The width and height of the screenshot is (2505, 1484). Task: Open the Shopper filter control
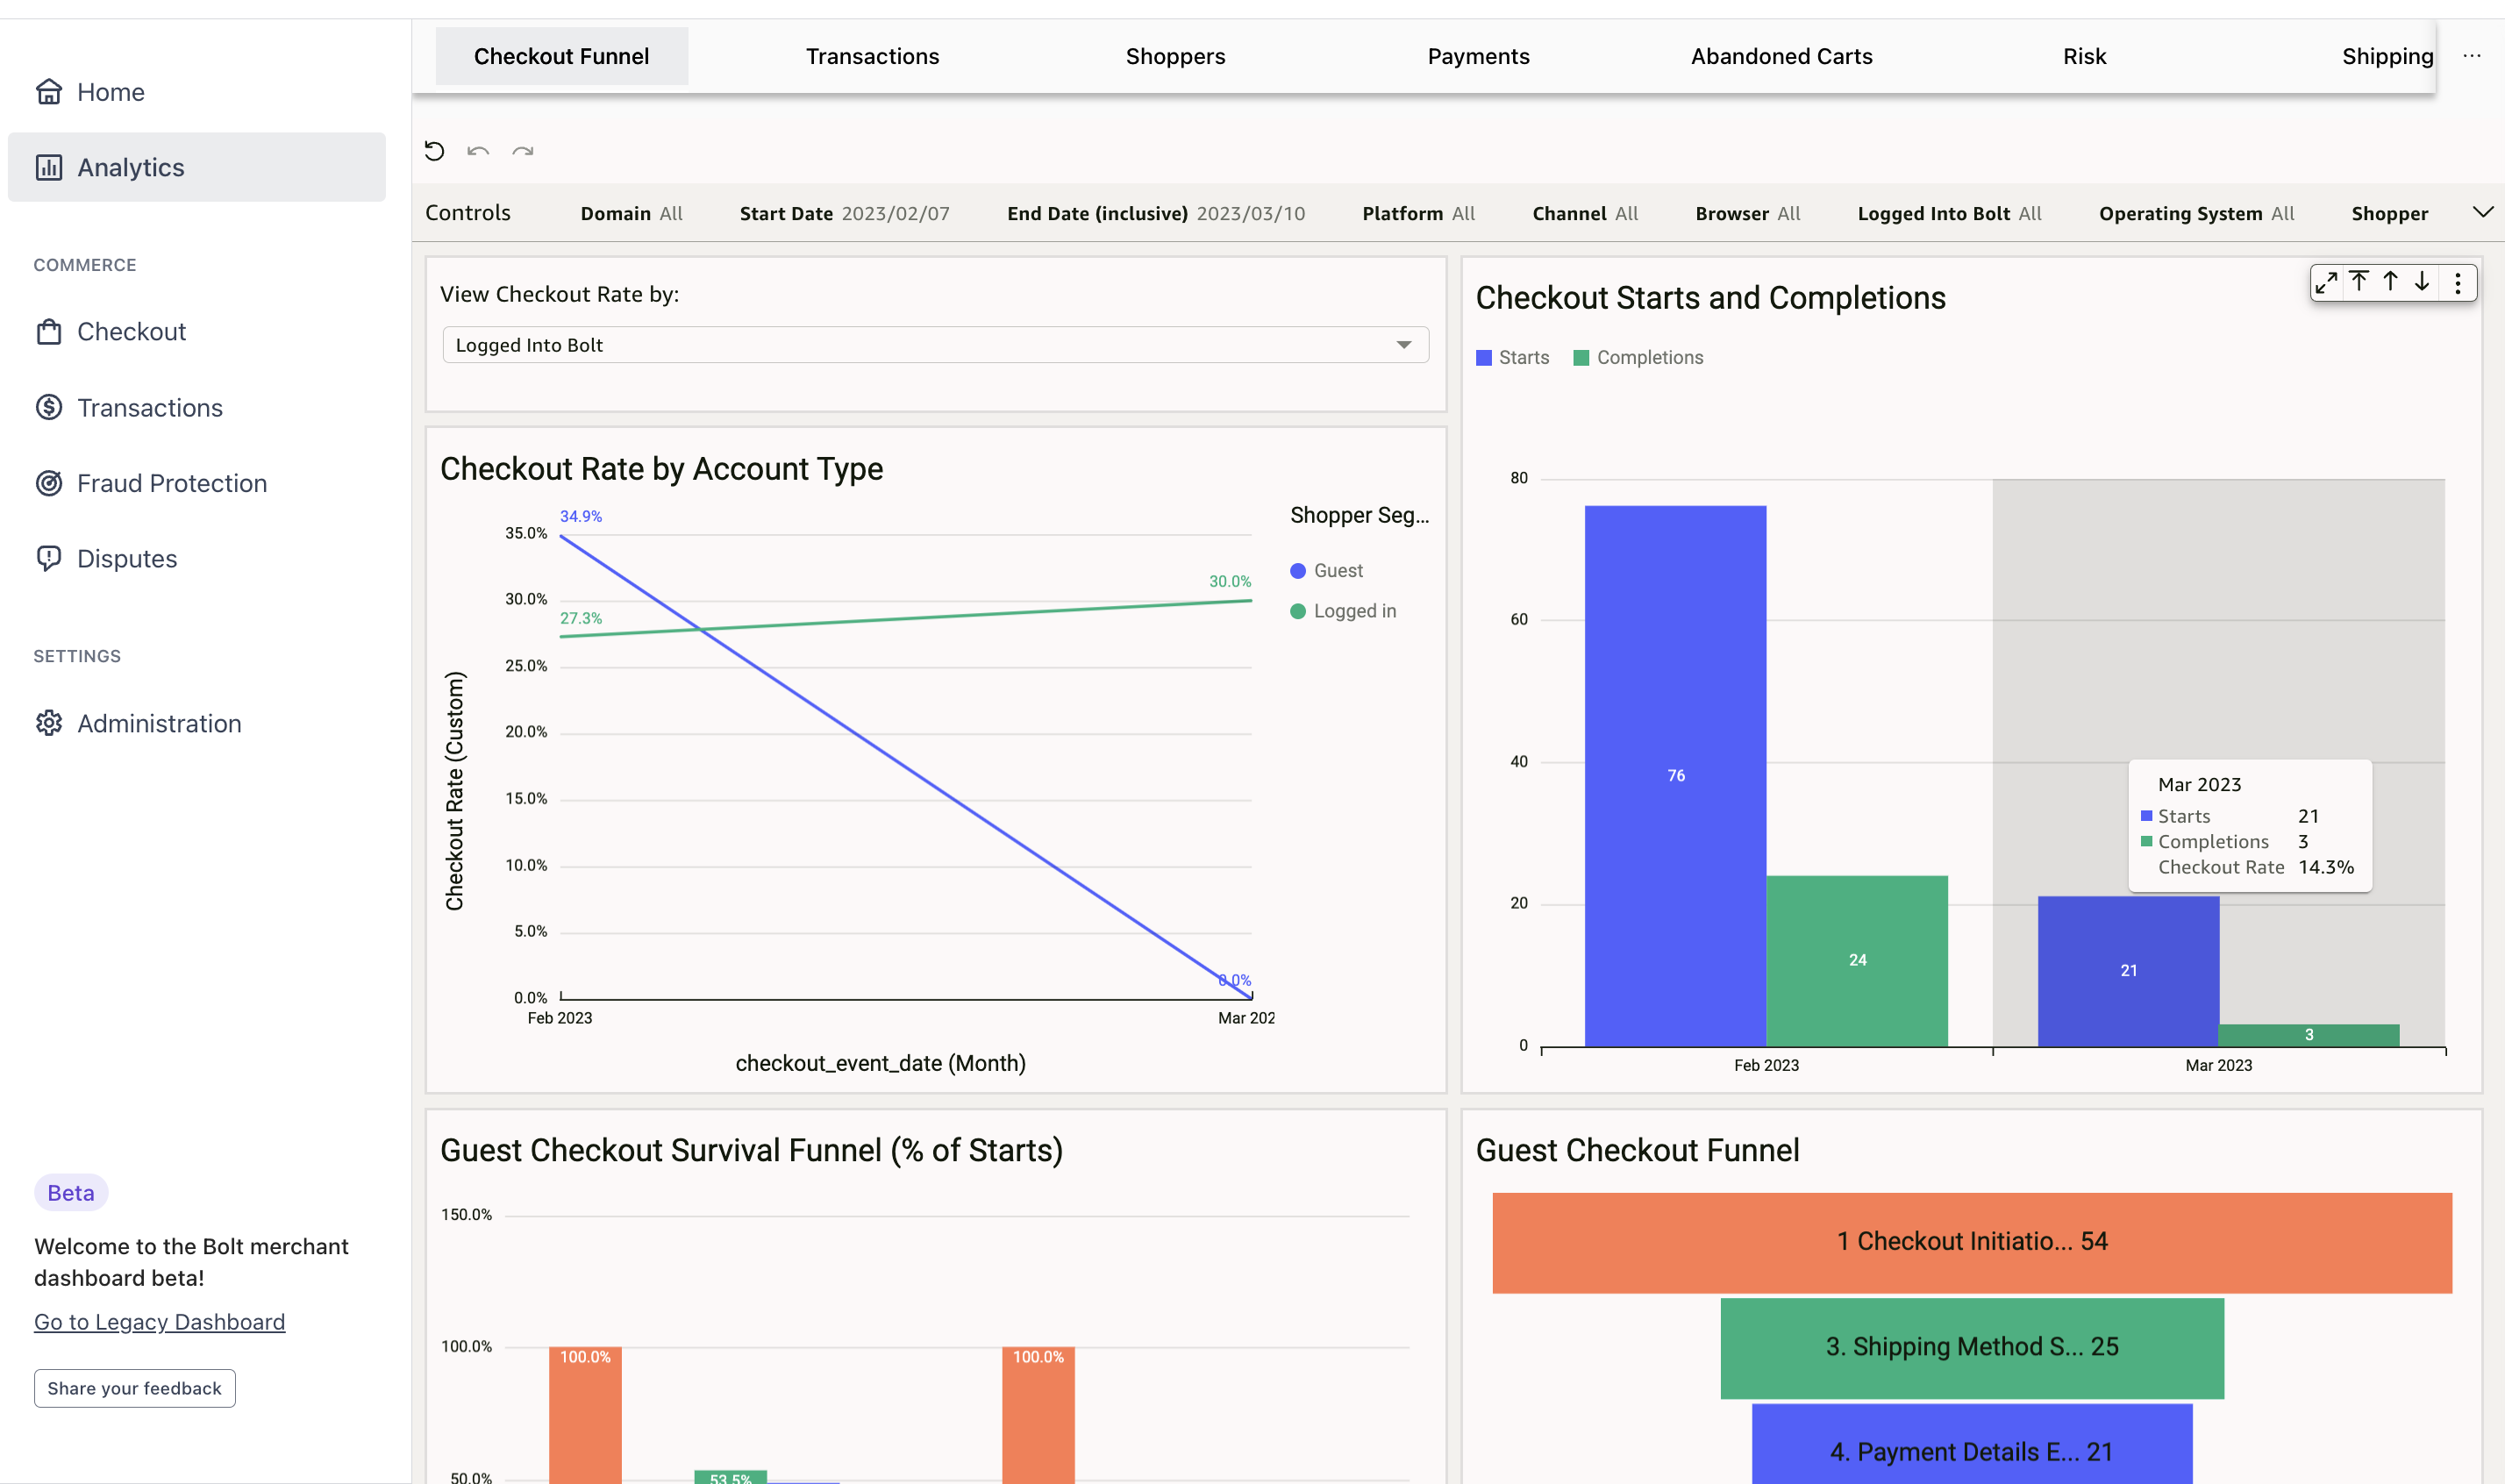tap(2390, 213)
